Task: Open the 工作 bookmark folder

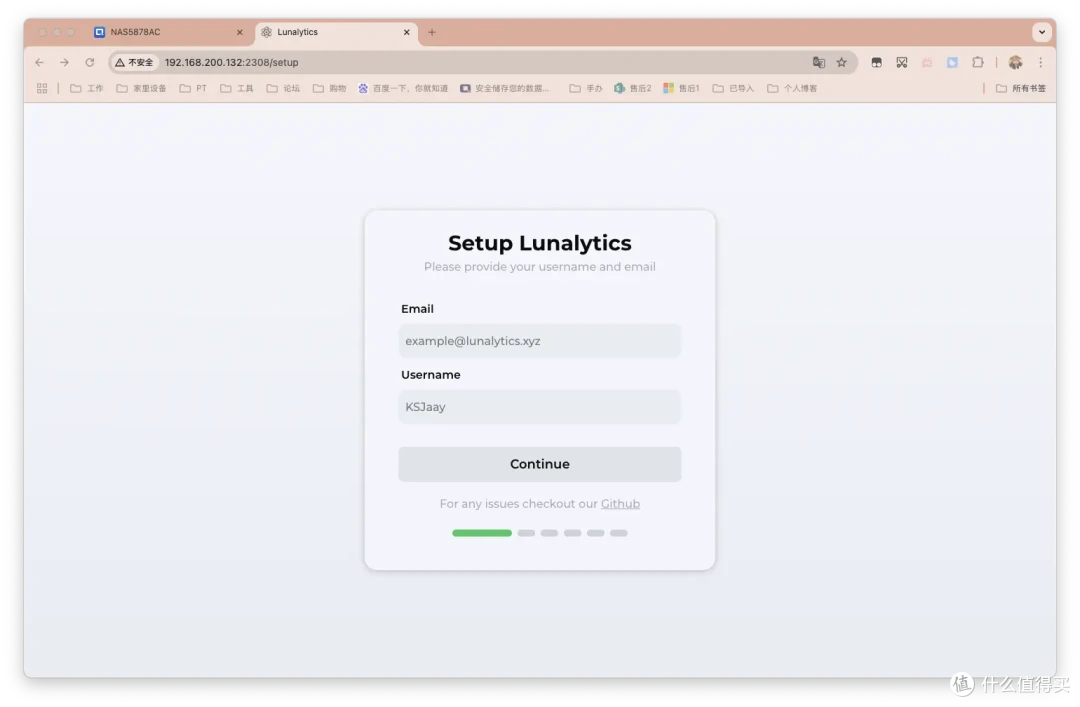Action: point(87,88)
